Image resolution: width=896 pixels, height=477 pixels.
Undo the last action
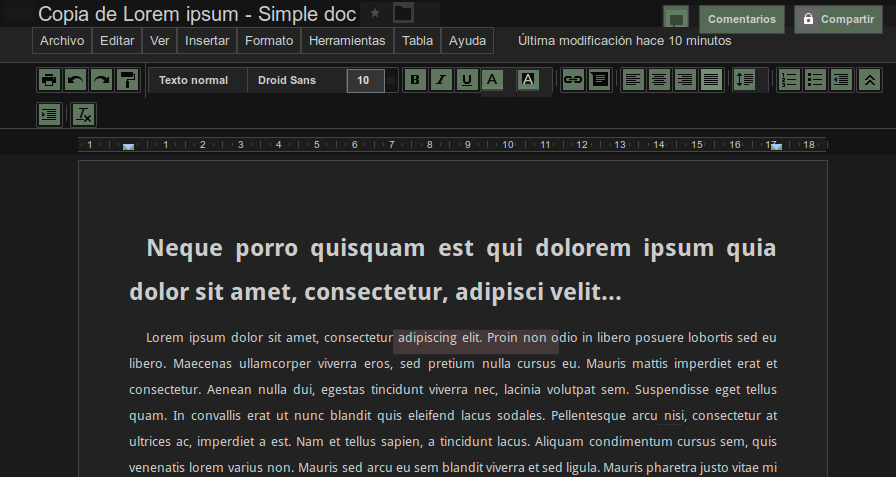75,80
